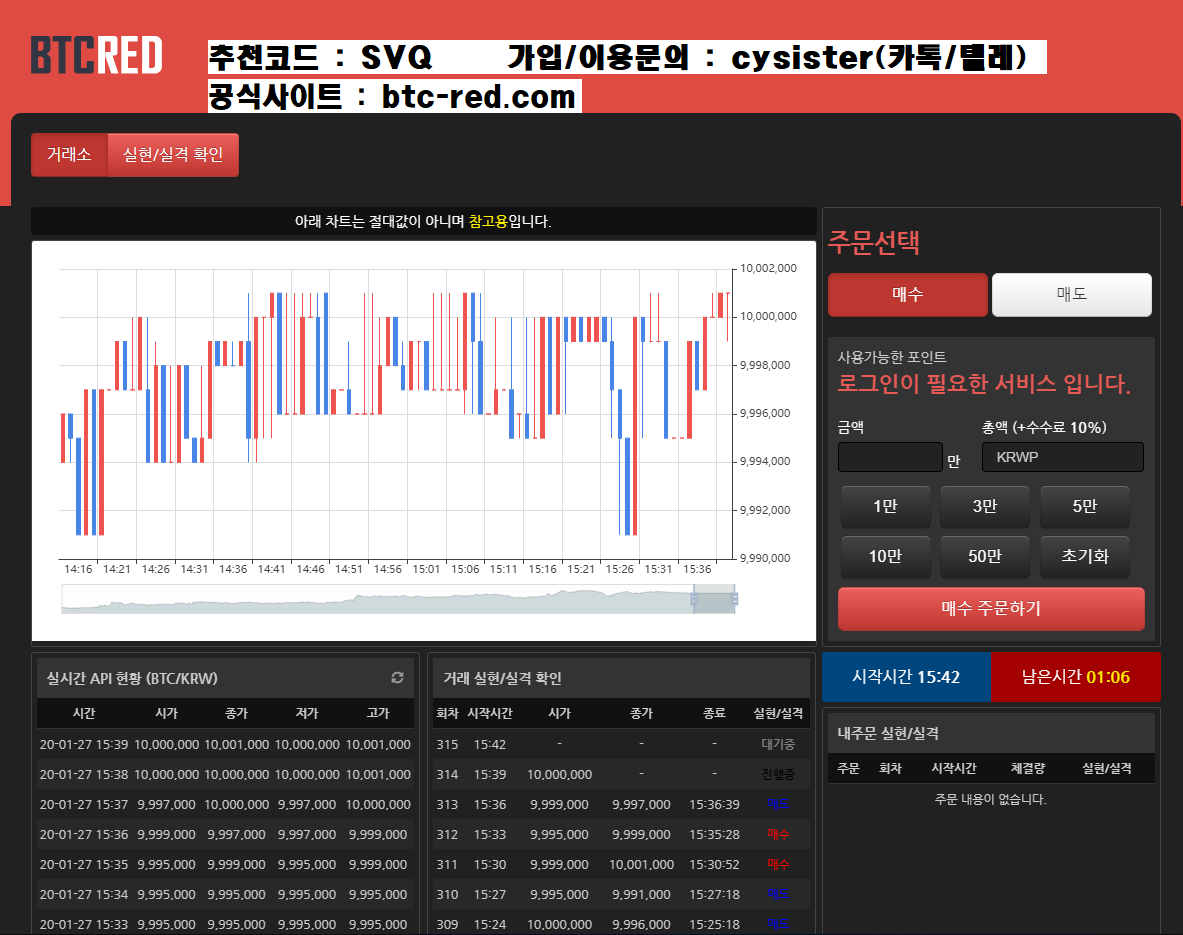Select the 매수 order type
This screenshot has height=935, width=1183.
click(x=907, y=295)
